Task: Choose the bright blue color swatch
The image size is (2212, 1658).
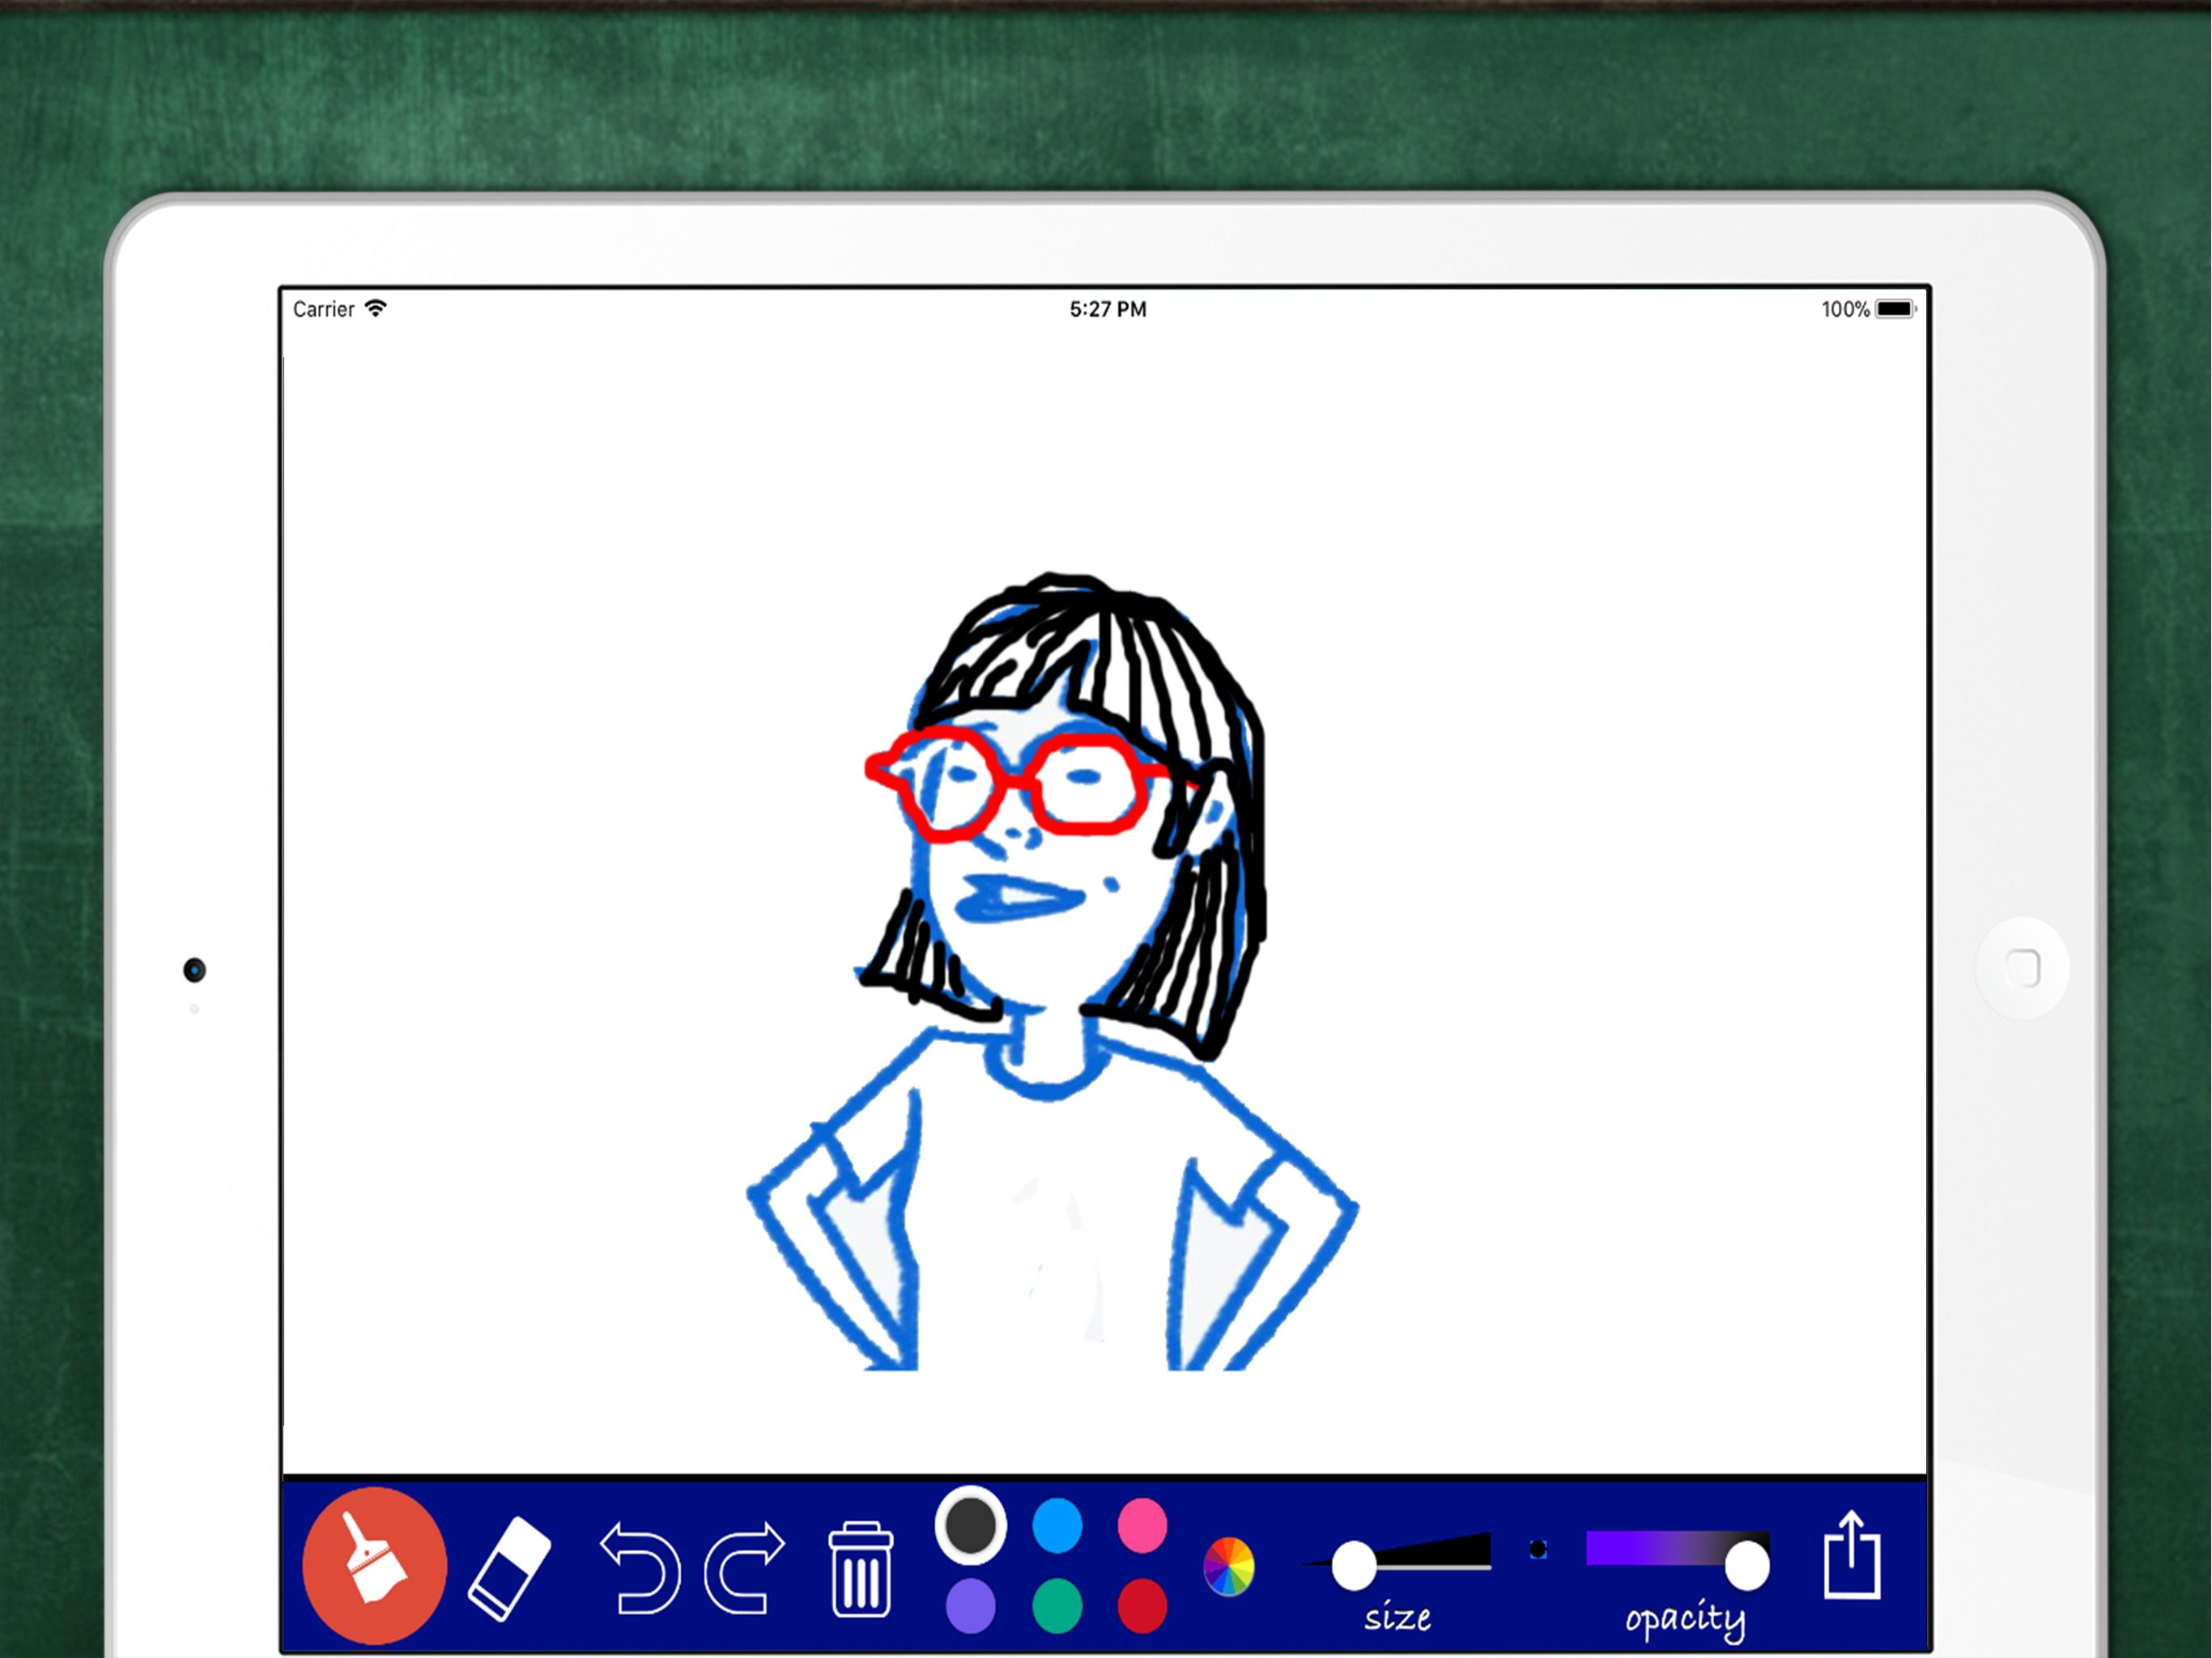Action: click(x=1057, y=1526)
